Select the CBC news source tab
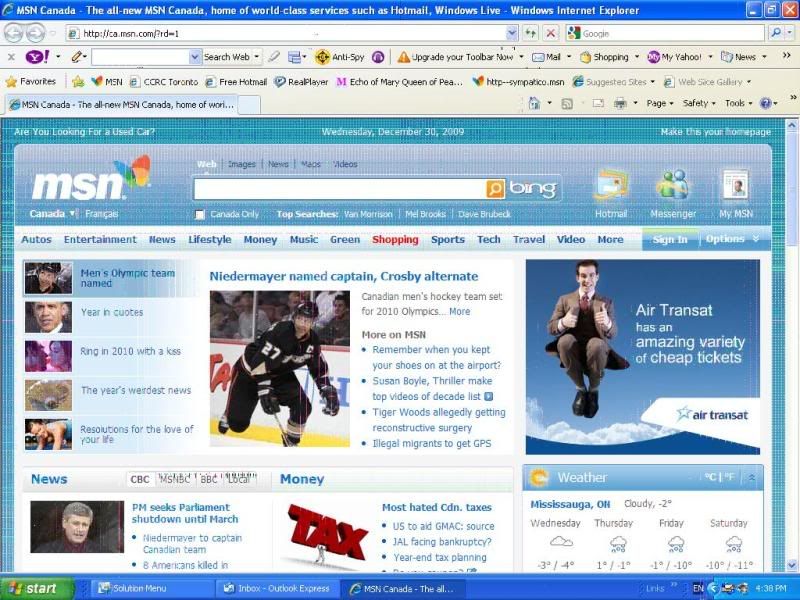 click(x=140, y=480)
